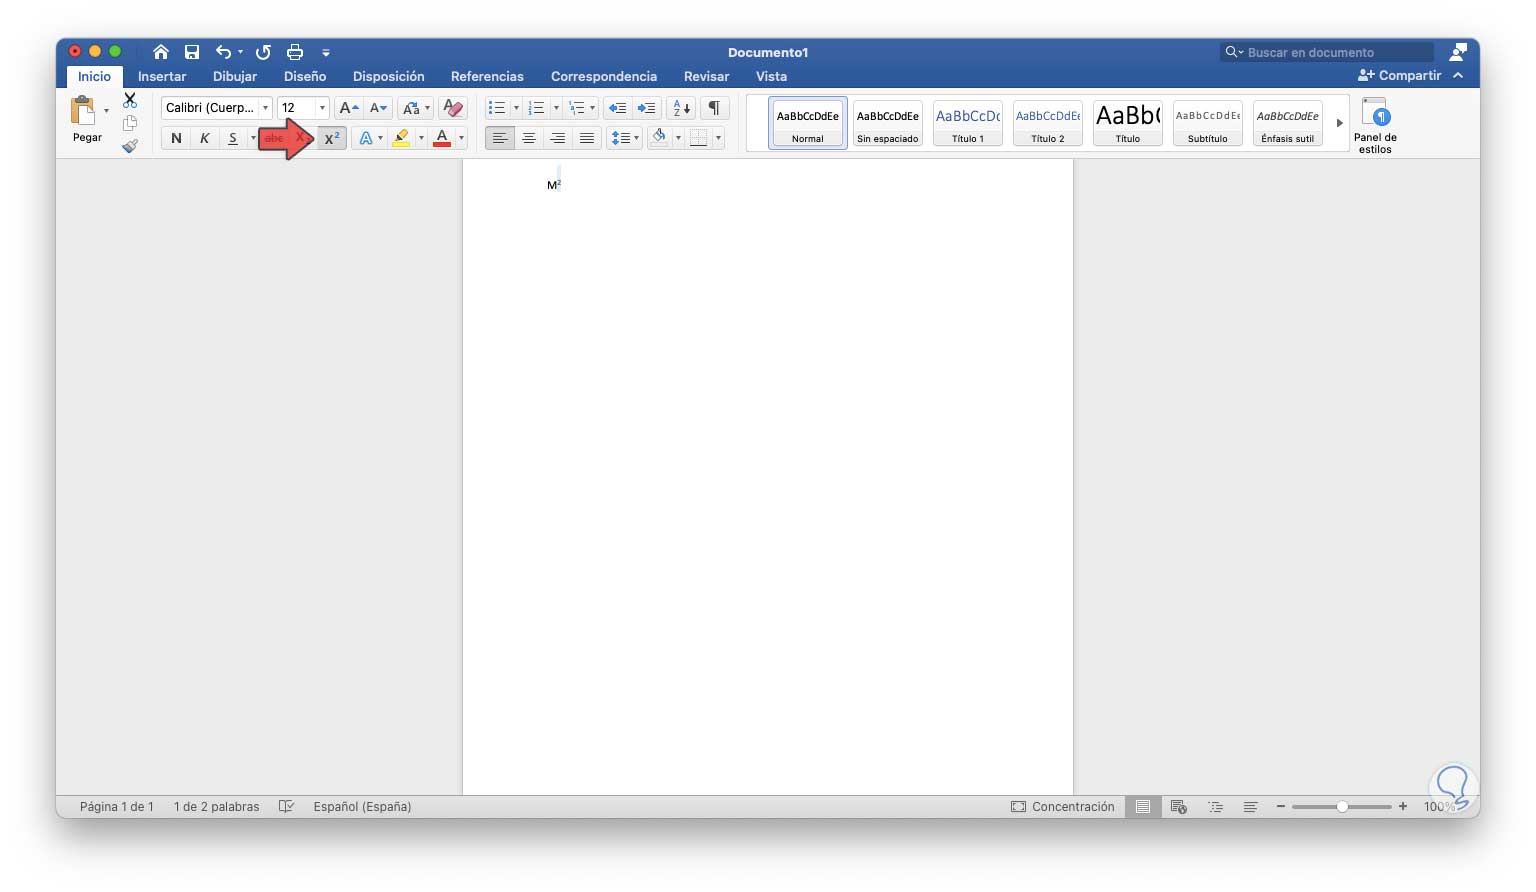Apply text effects outlined A icon

coord(366,138)
